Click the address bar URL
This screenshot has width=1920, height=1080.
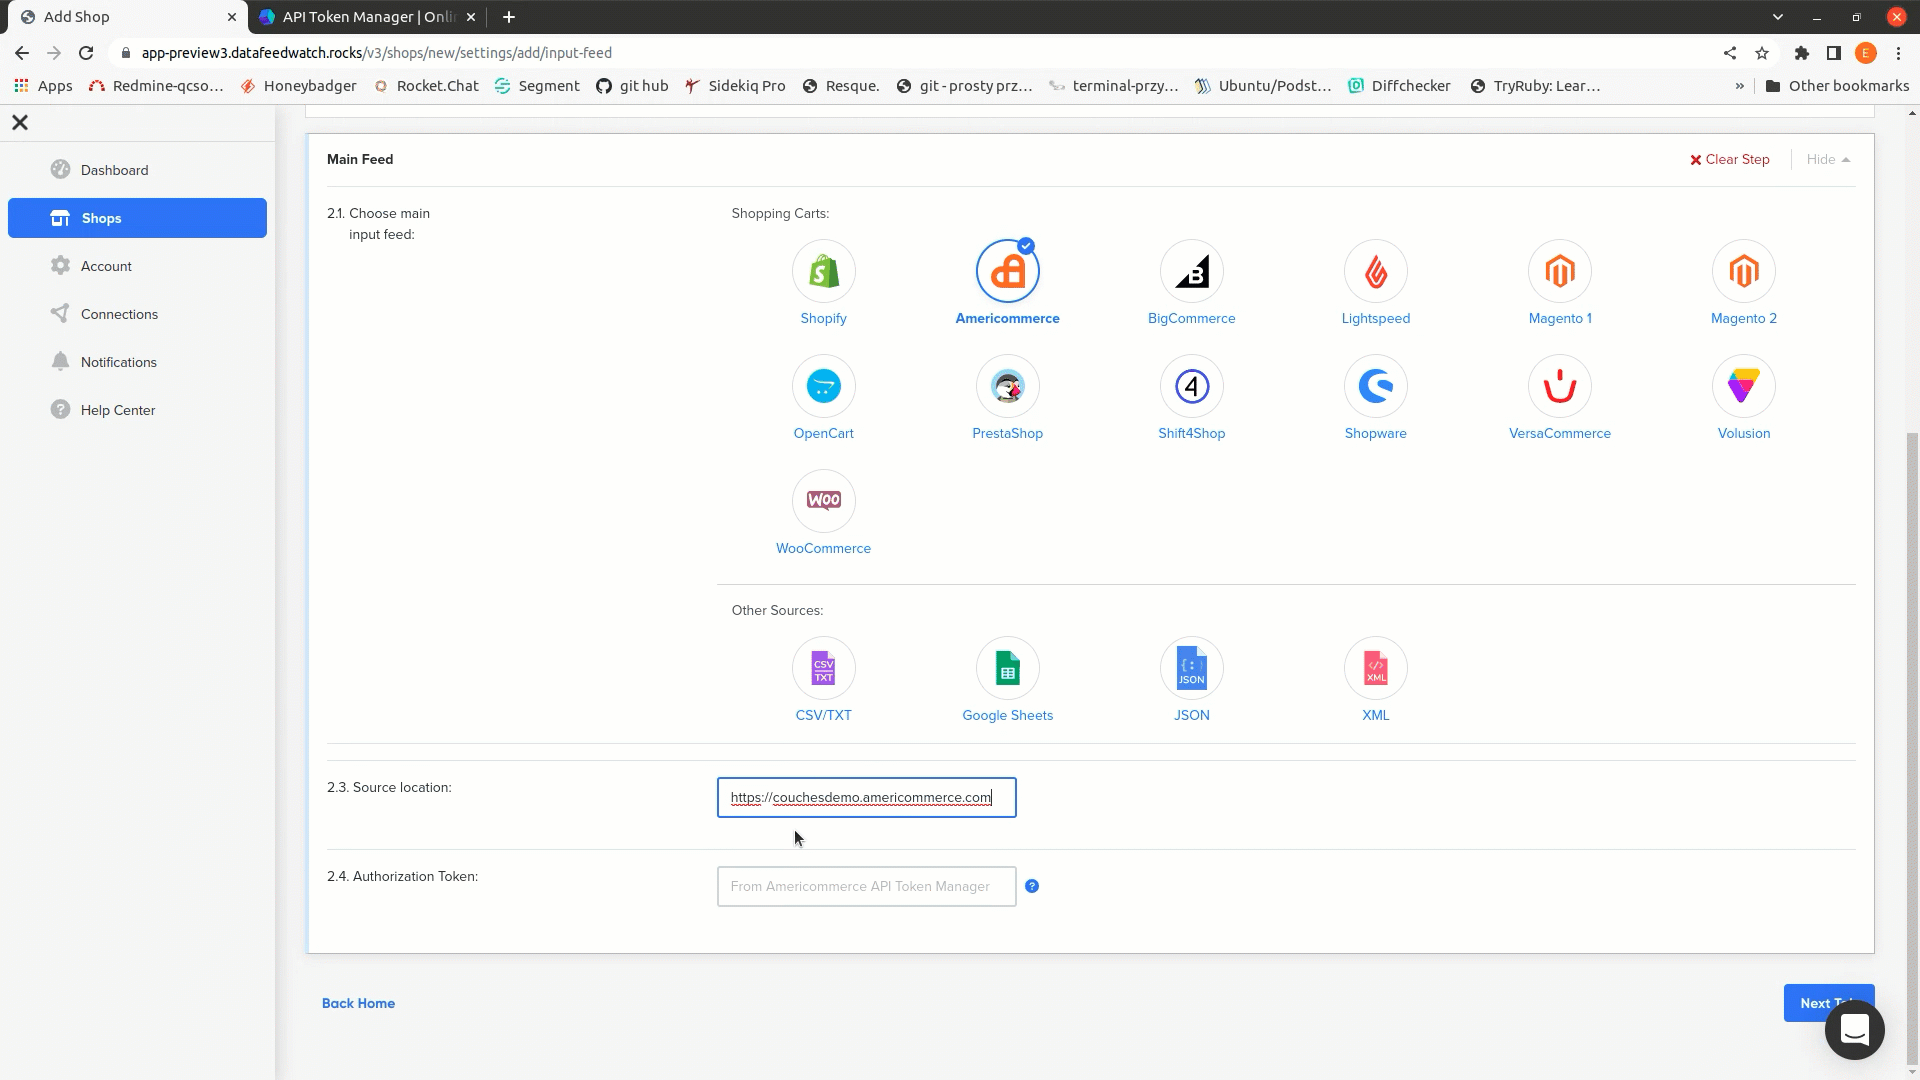point(377,53)
